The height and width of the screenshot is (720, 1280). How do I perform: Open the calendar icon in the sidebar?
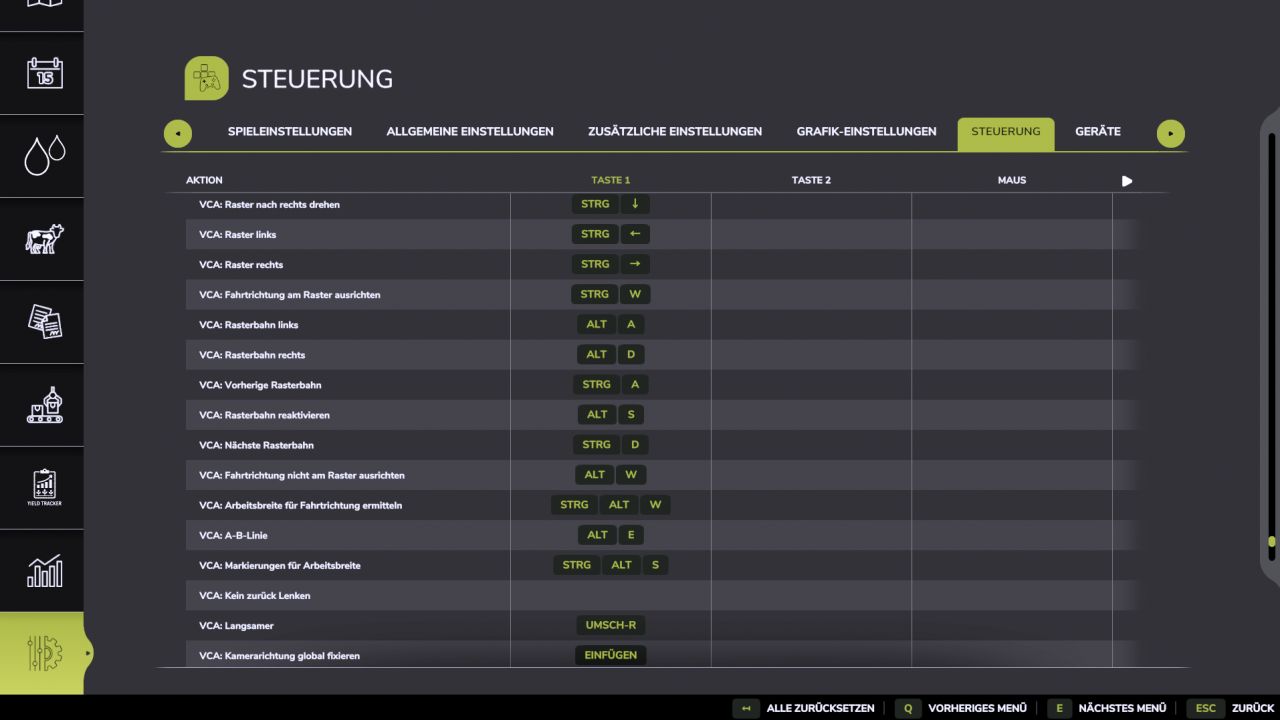click(x=44, y=73)
